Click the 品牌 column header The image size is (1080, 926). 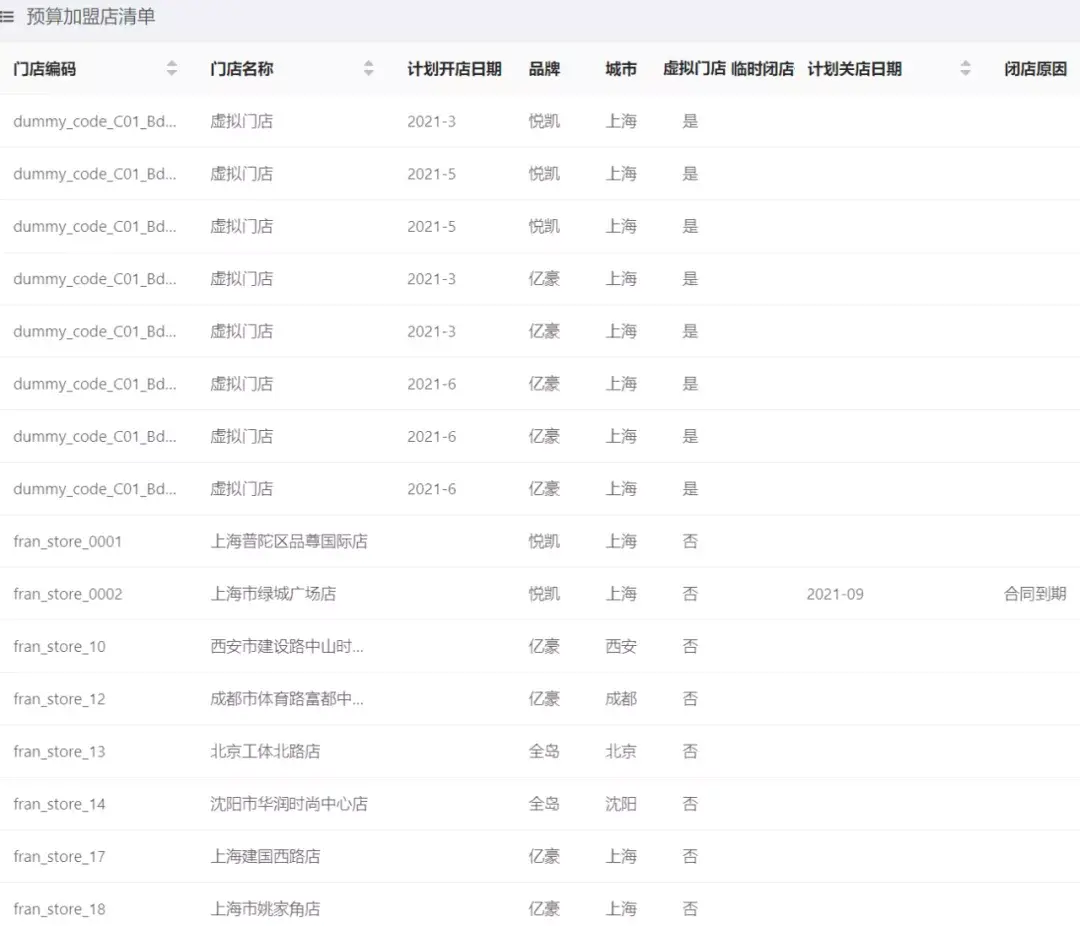click(543, 69)
